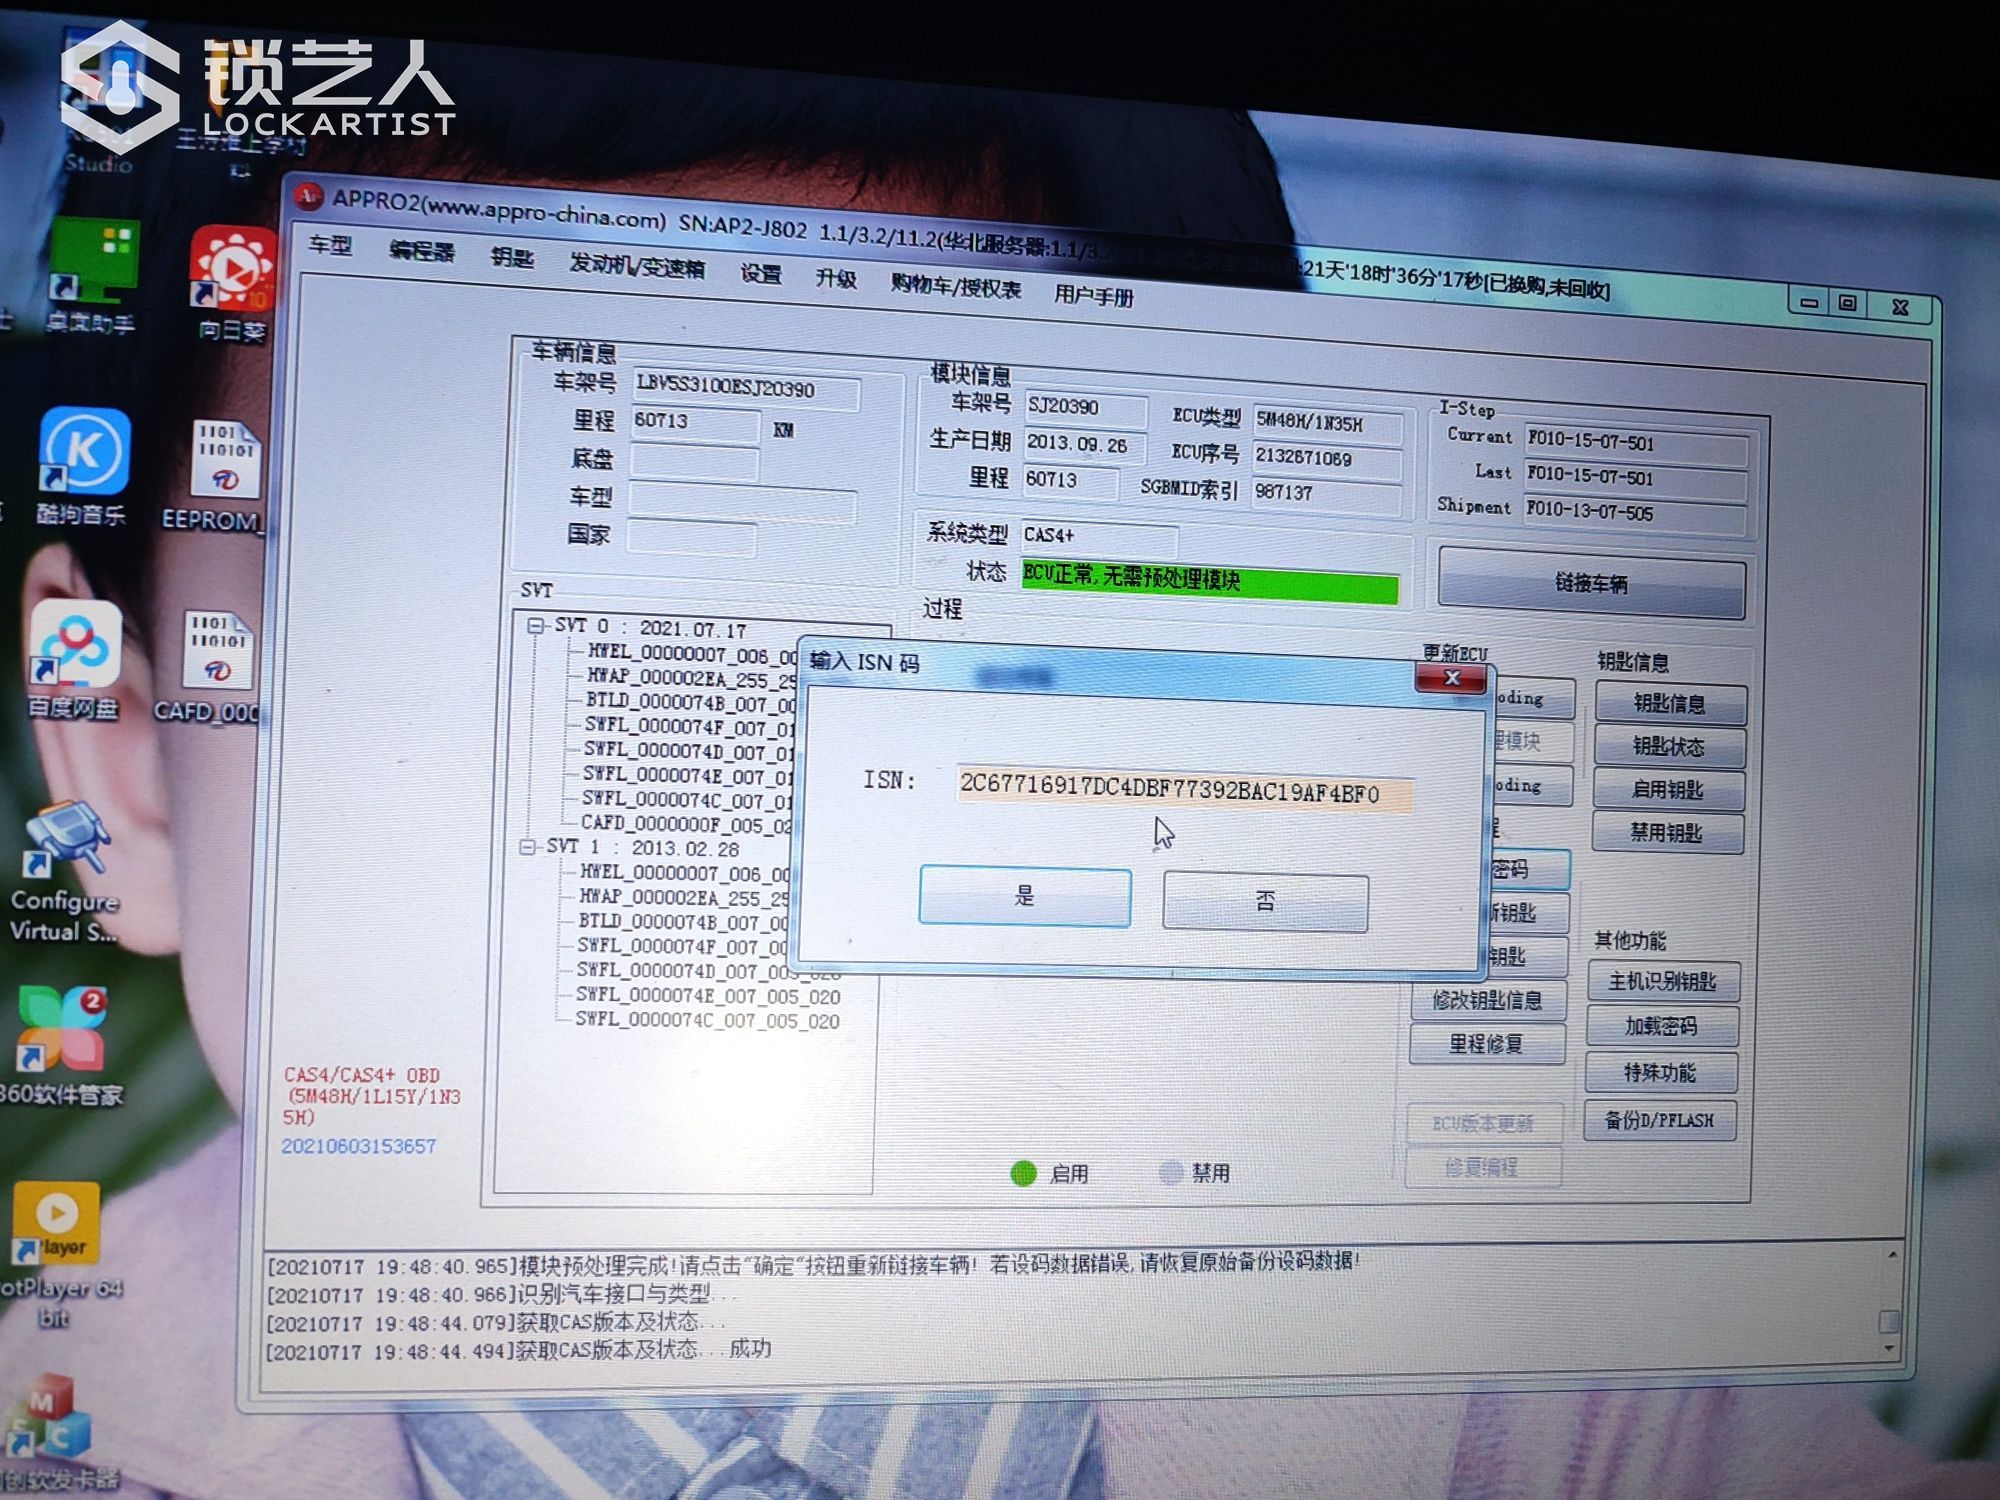Confirm ISN with the 是 button
Viewport: 2000px width, 1500px height.
(x=1025, y=896)
